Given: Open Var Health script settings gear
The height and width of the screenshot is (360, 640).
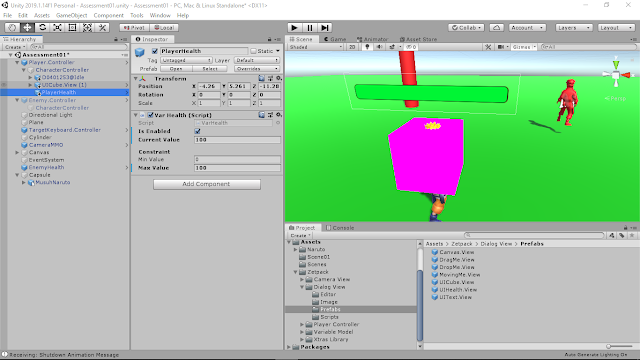Looking at the screenshot, I should 279,115.
